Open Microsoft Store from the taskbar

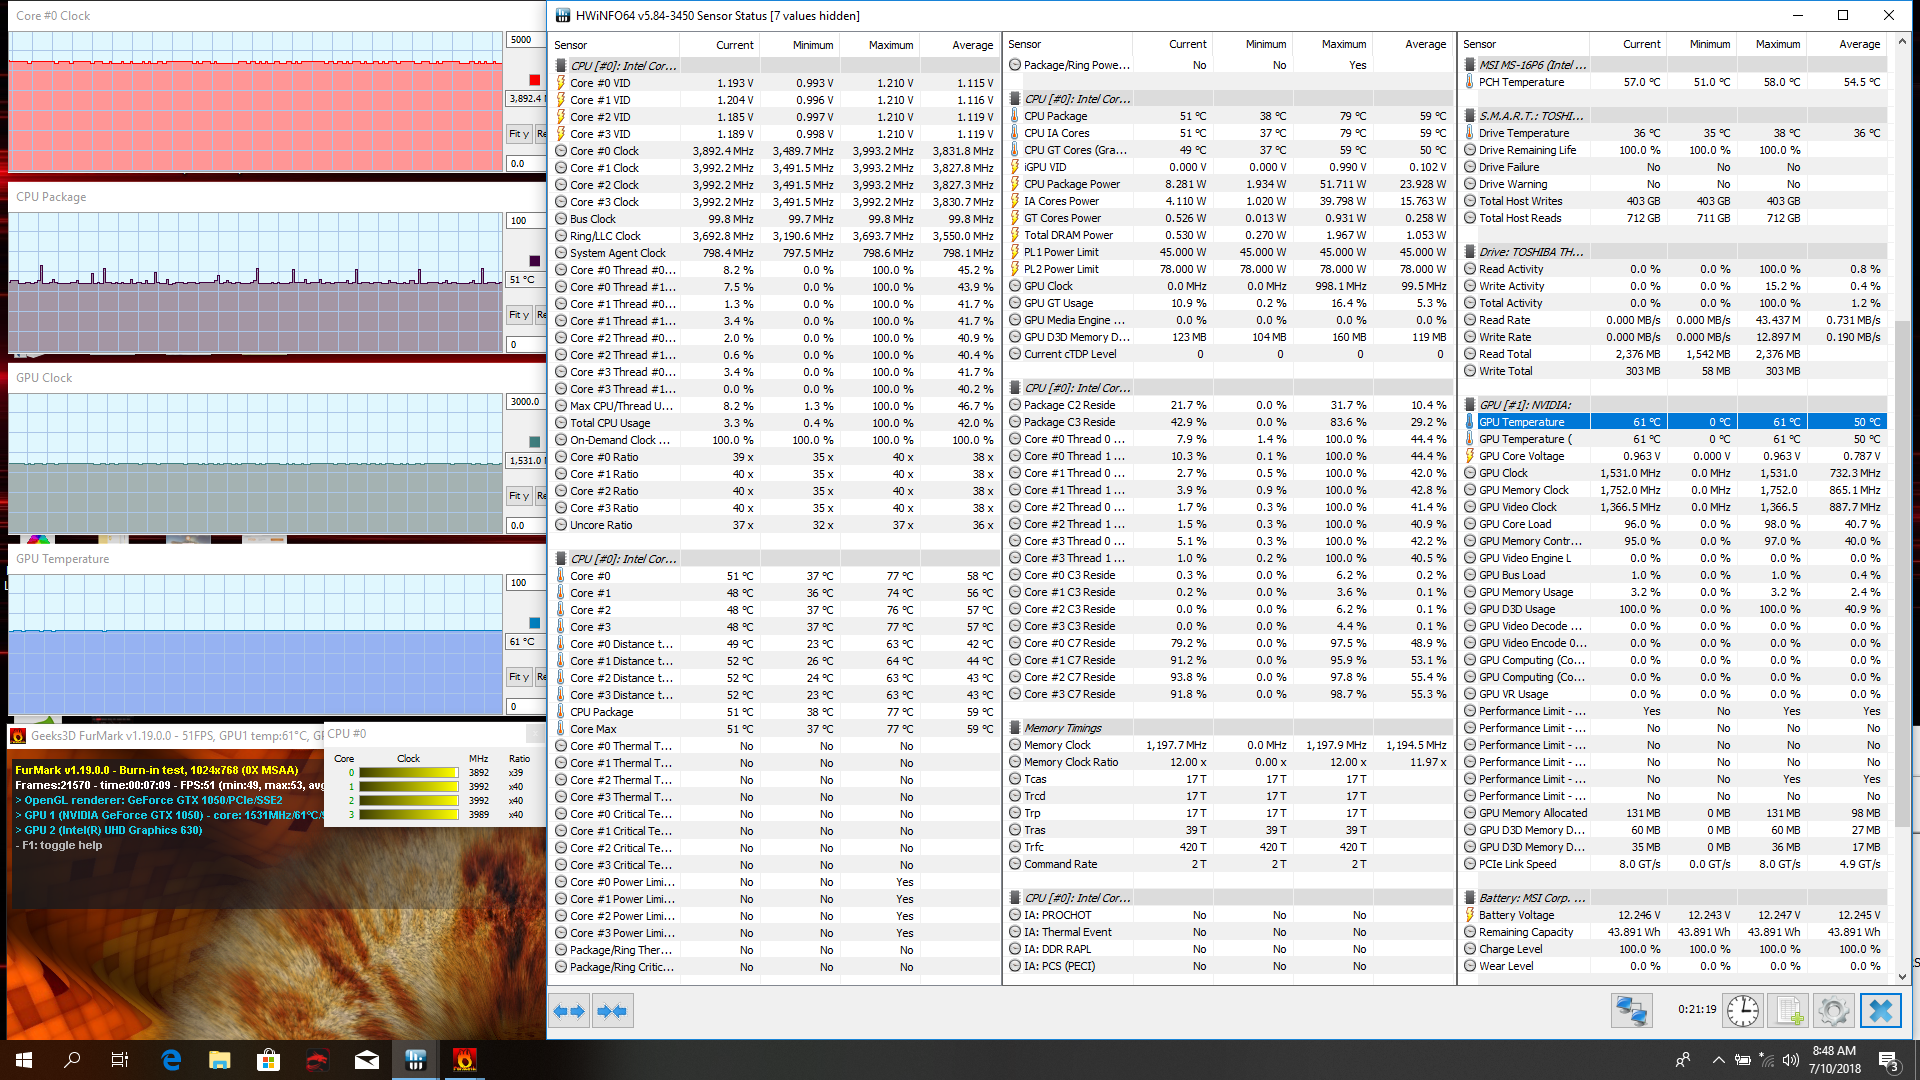point(269,1060)
